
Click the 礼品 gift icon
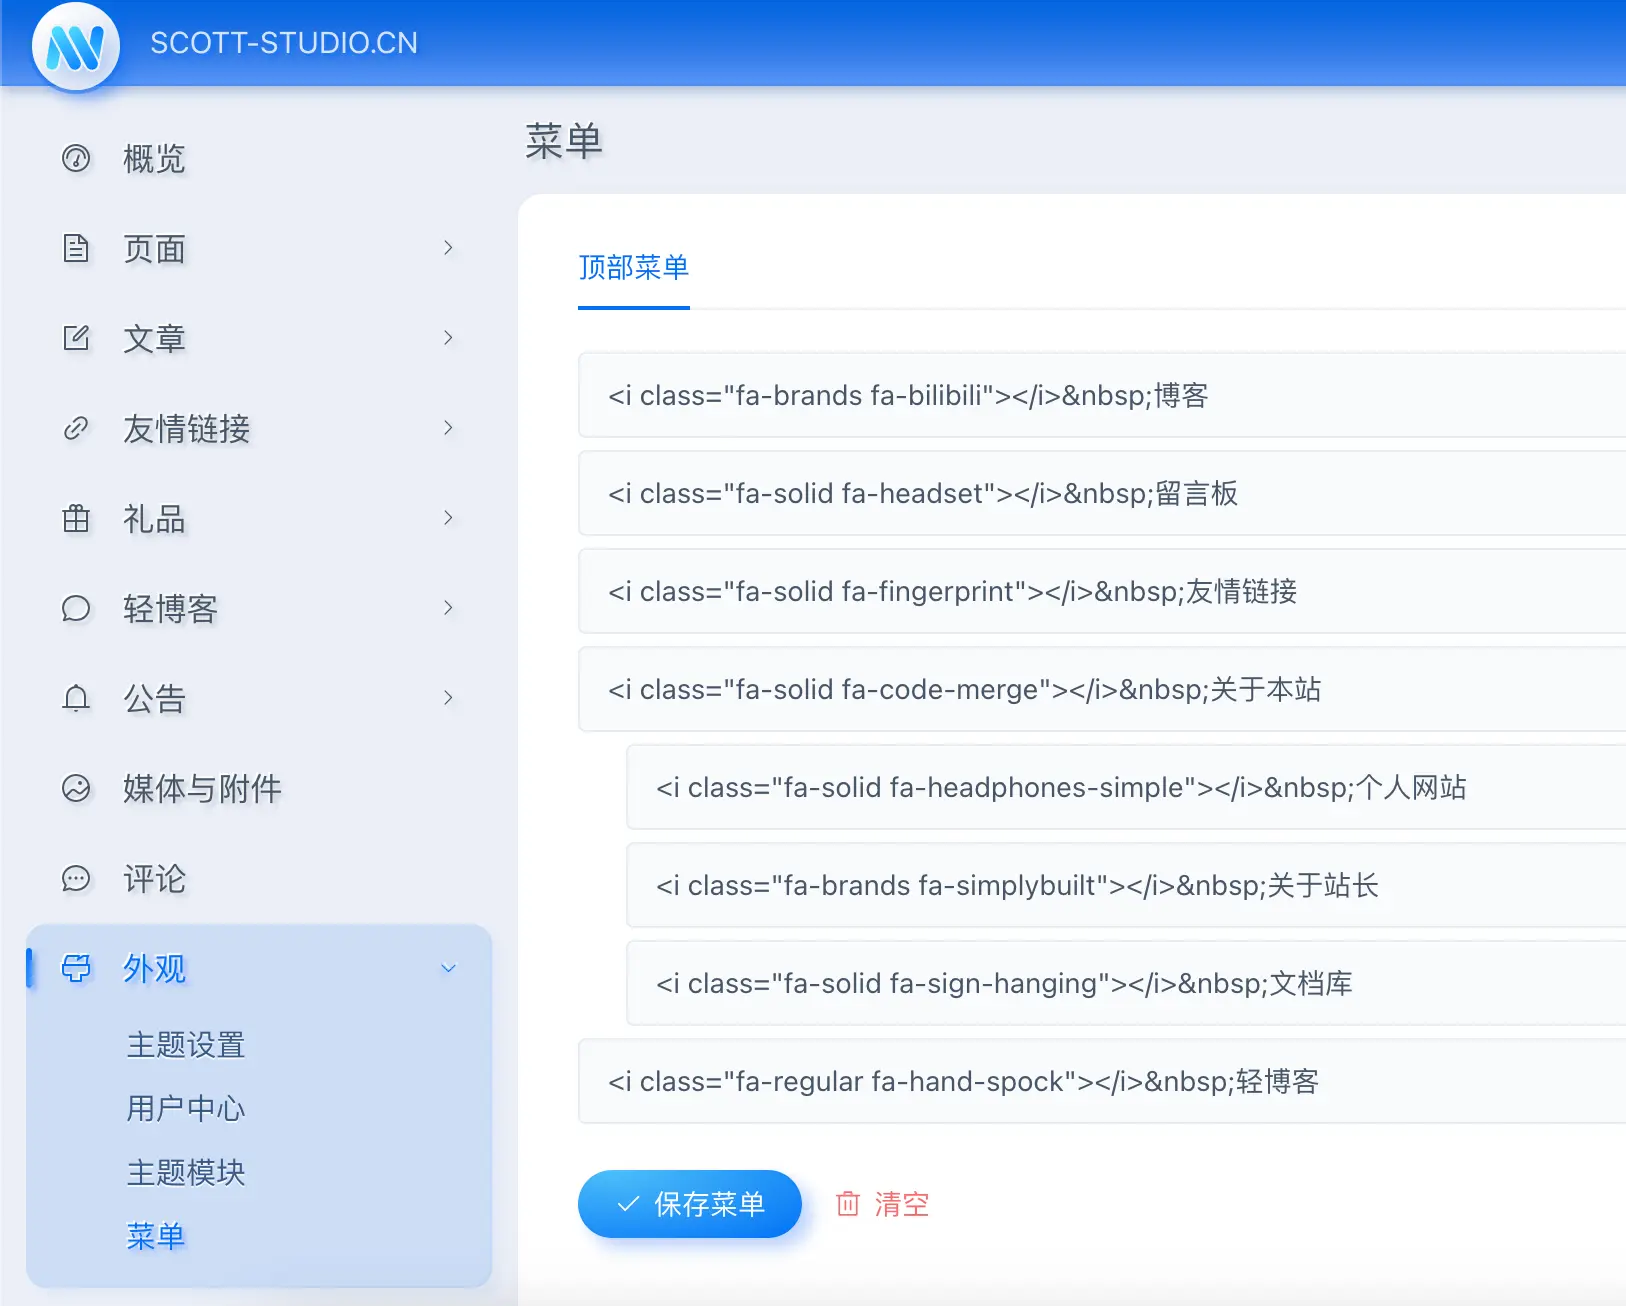76,518
